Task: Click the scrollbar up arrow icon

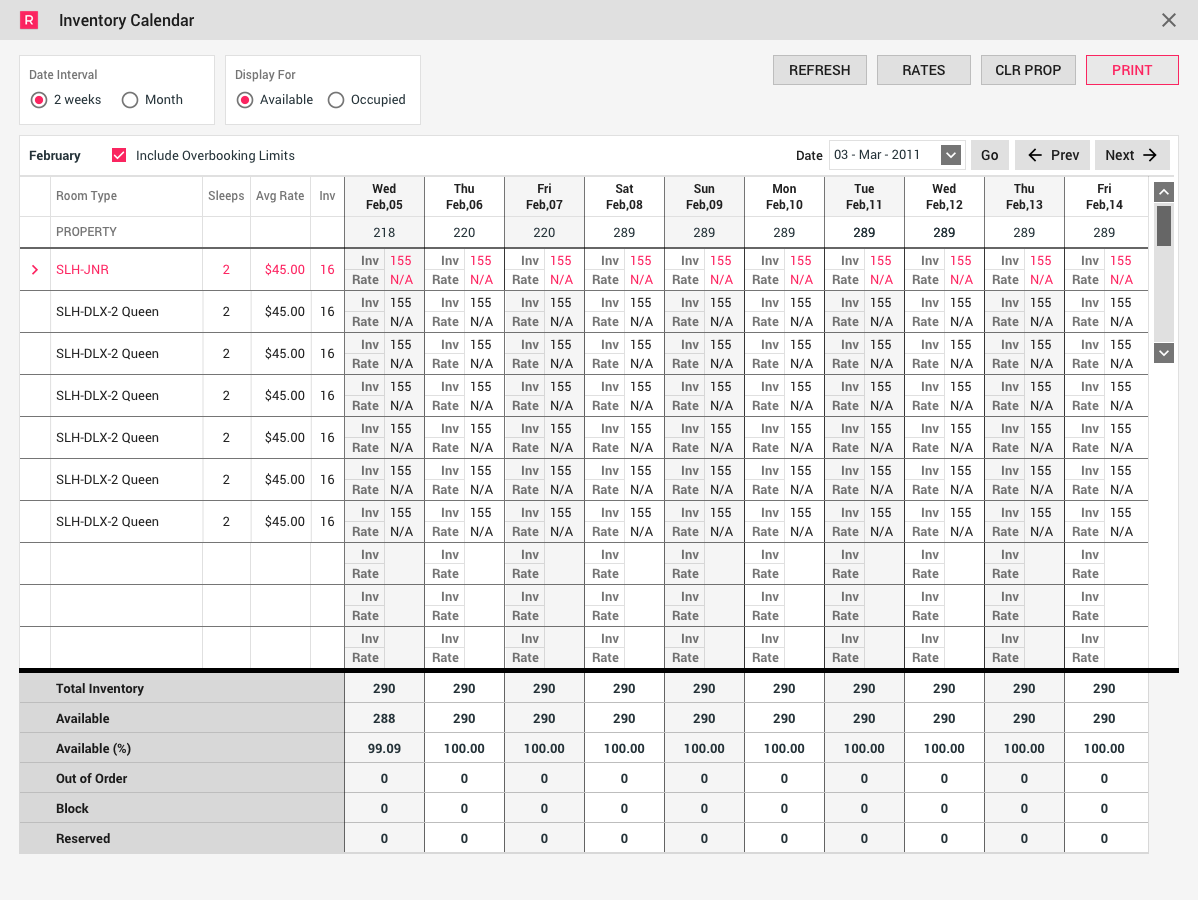Action: pyautogui.click(x=1163, y=190)
